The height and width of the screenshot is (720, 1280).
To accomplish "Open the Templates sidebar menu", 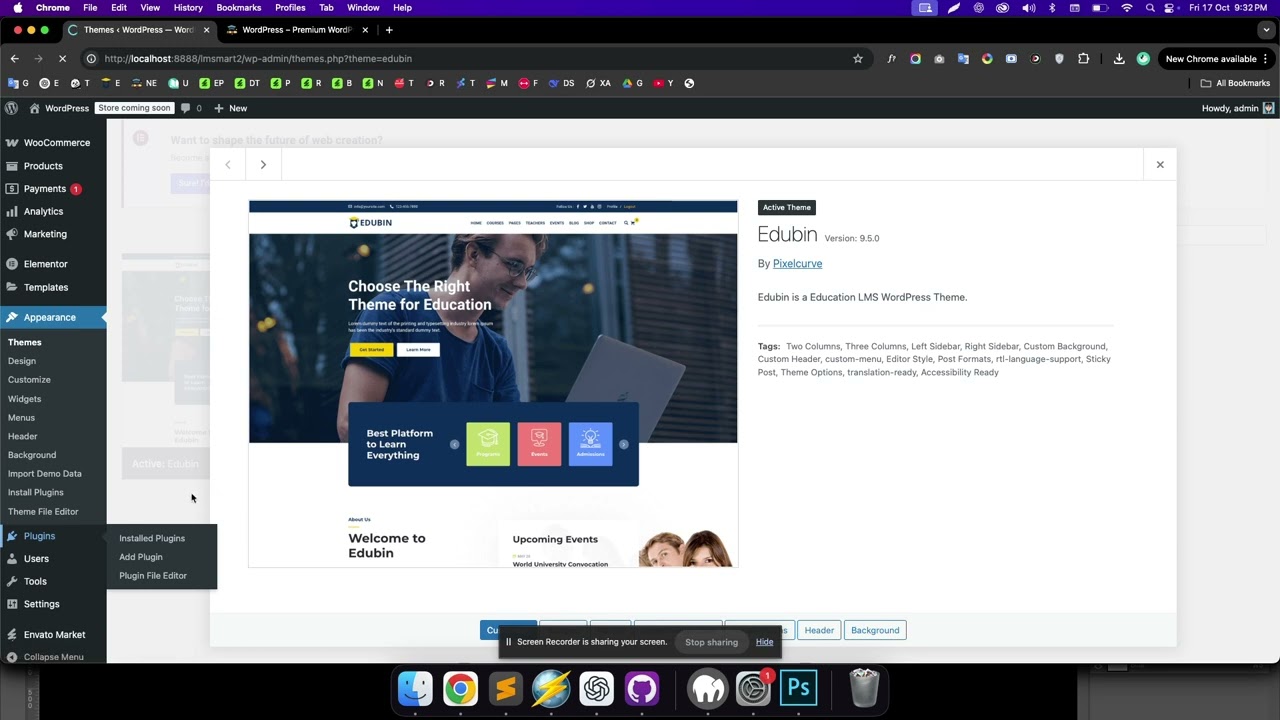I will coord(53,287).
